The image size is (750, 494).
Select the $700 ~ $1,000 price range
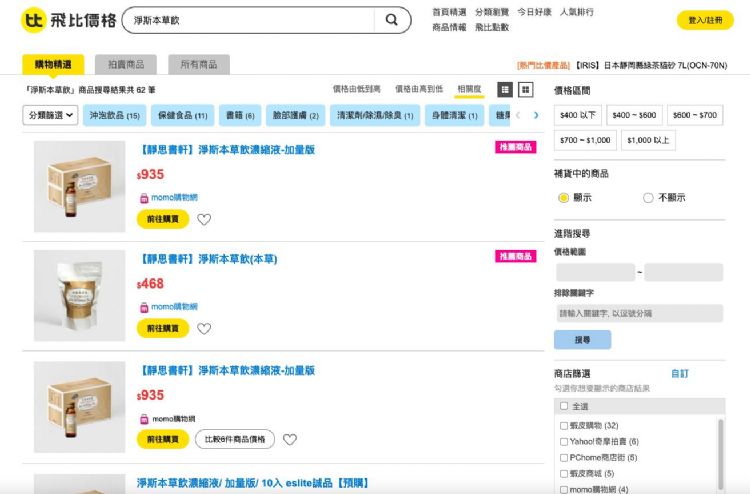click(x=585, y=140)
